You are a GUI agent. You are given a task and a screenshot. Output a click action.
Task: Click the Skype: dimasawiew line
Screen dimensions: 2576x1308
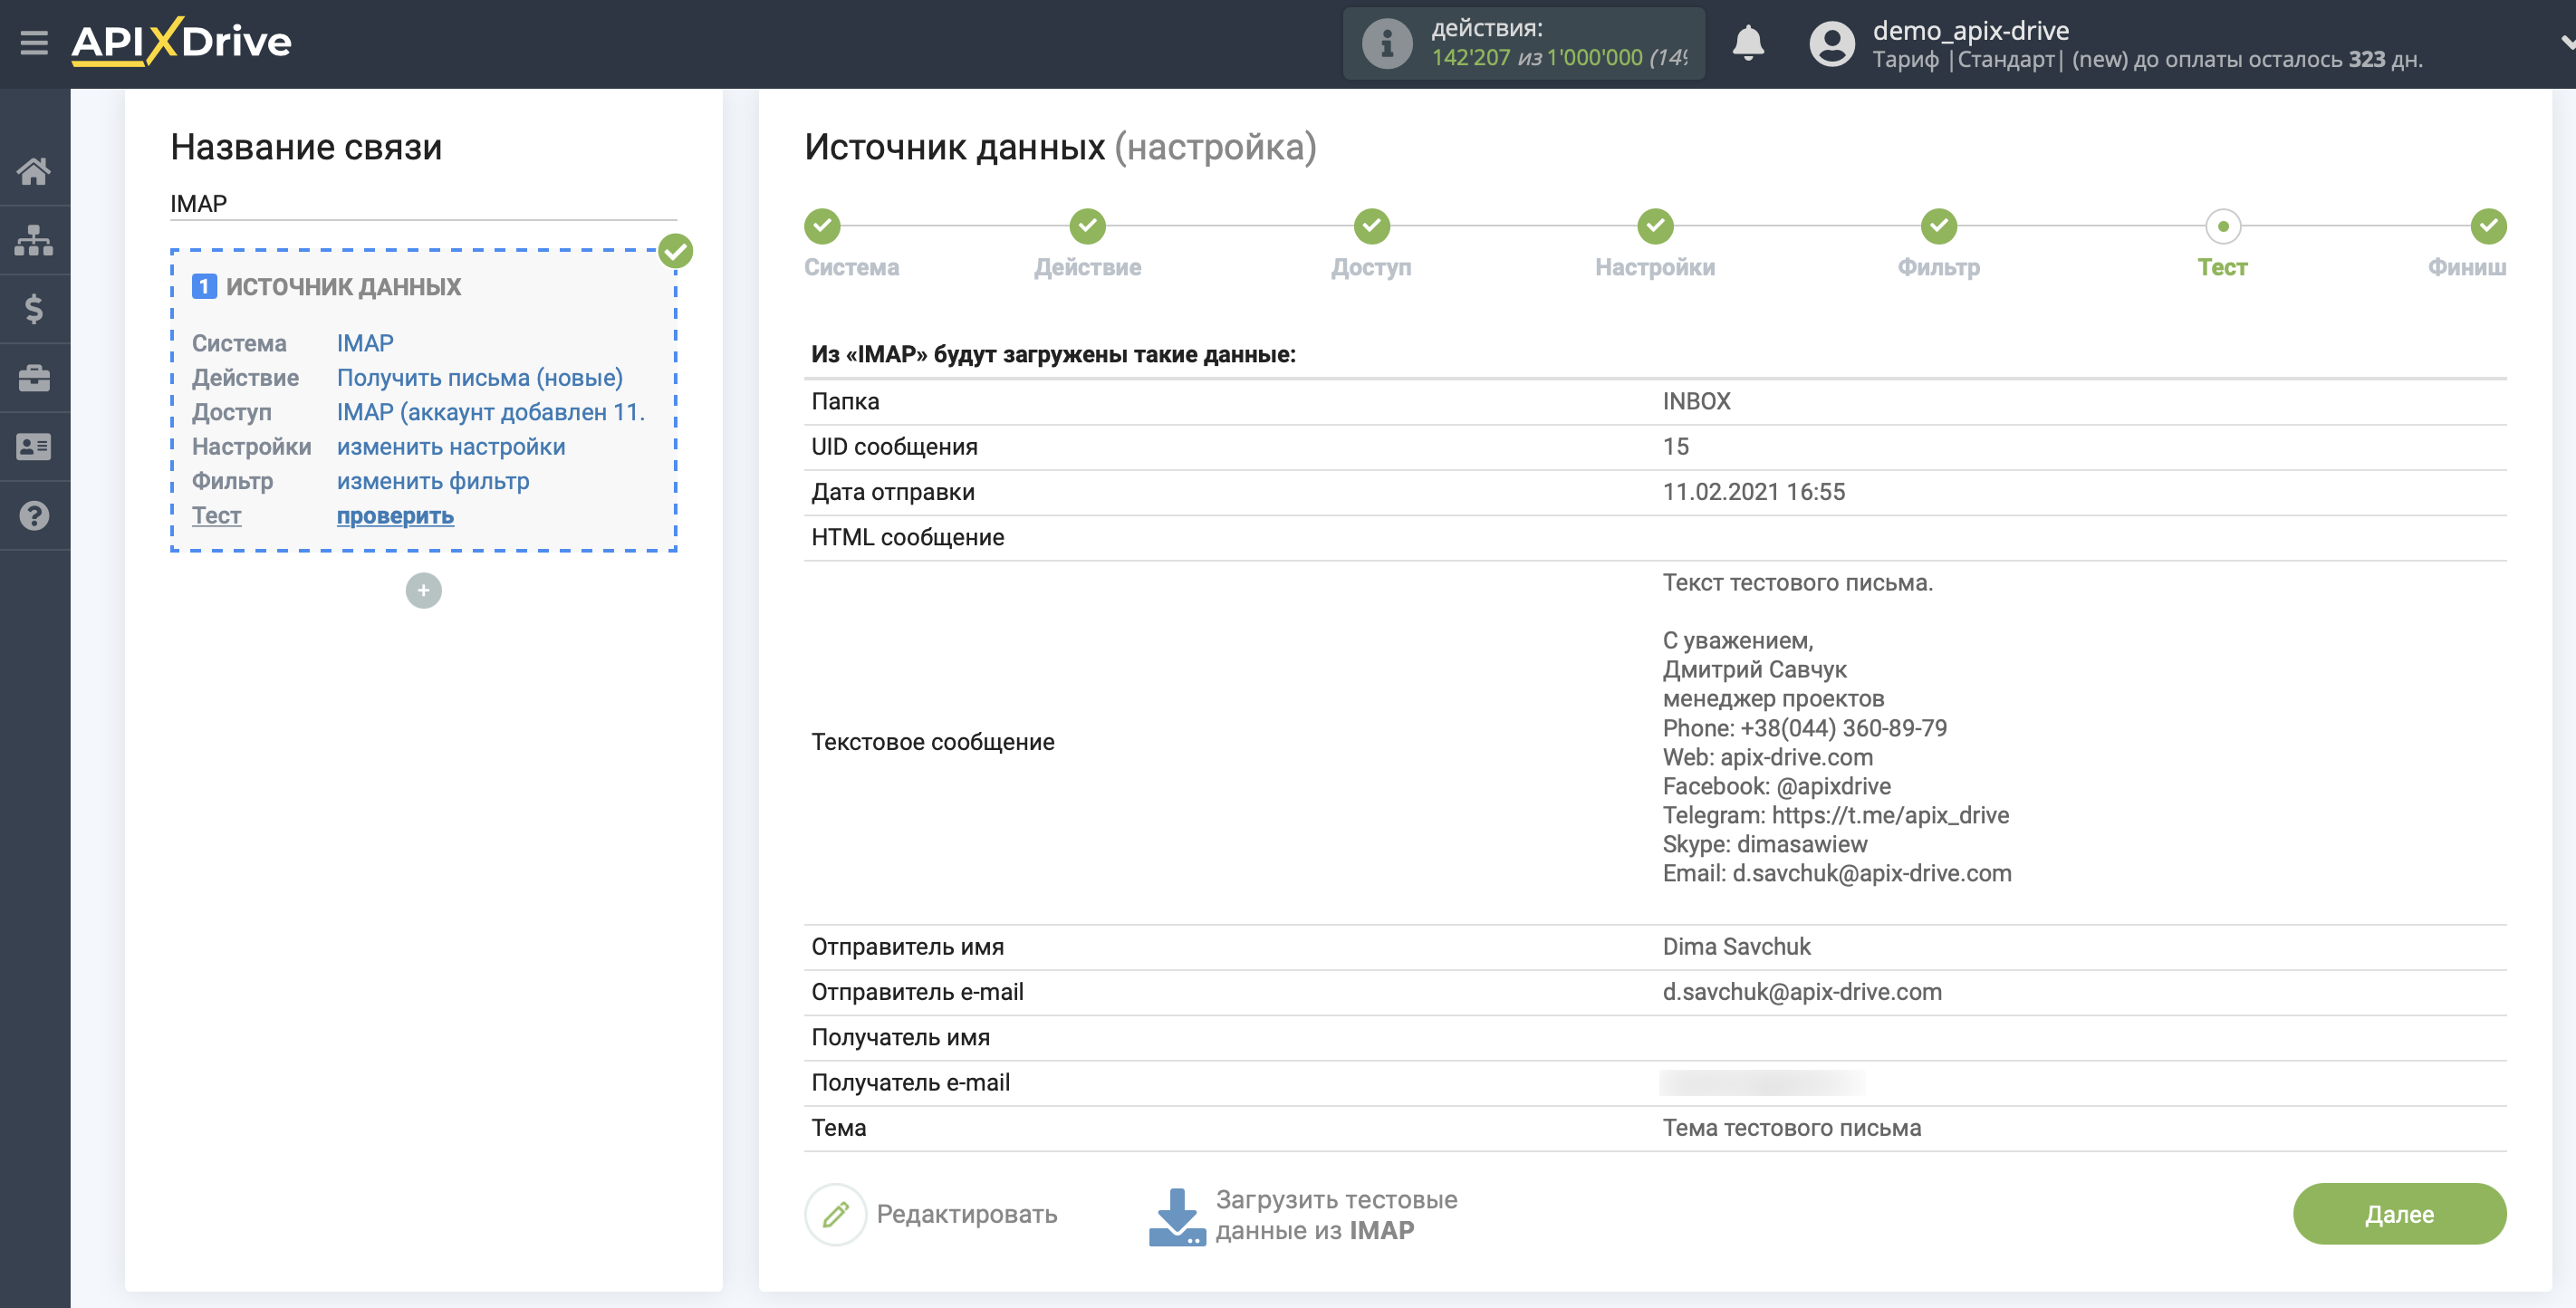tap(1764, 844)
